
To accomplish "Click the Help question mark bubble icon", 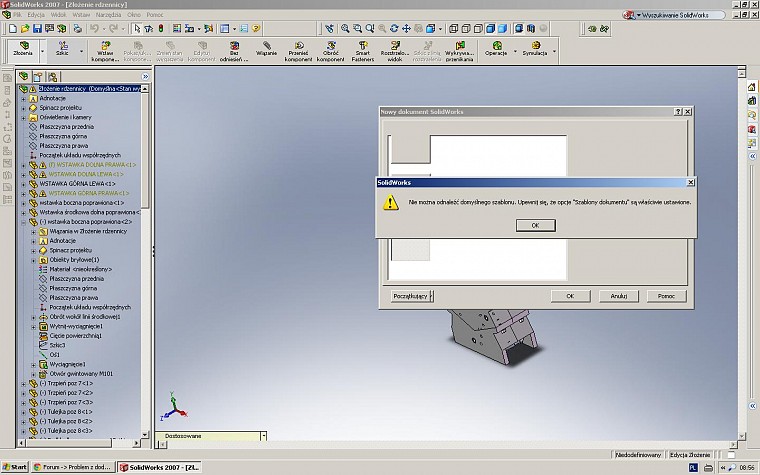I will pos(256,29).
